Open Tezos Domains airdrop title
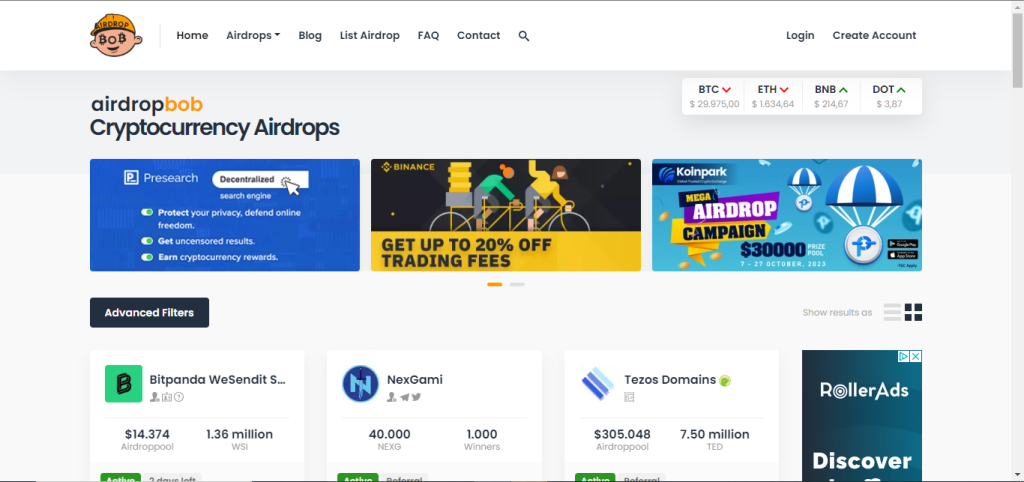Screen dimensions: 1024x482 (x=670, y=379)
